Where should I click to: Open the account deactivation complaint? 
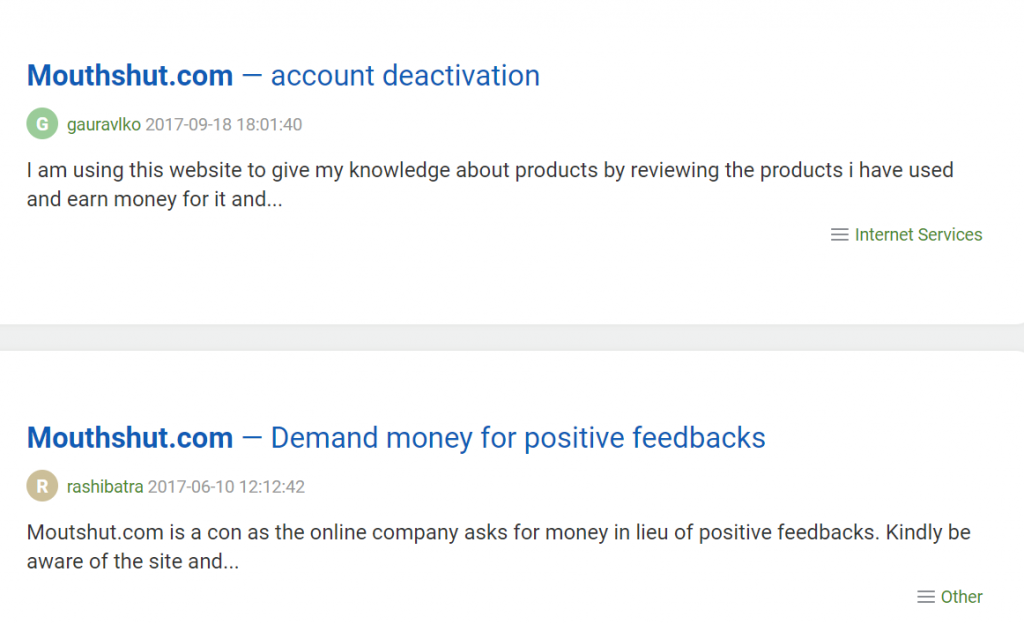[x=405, y=75]
